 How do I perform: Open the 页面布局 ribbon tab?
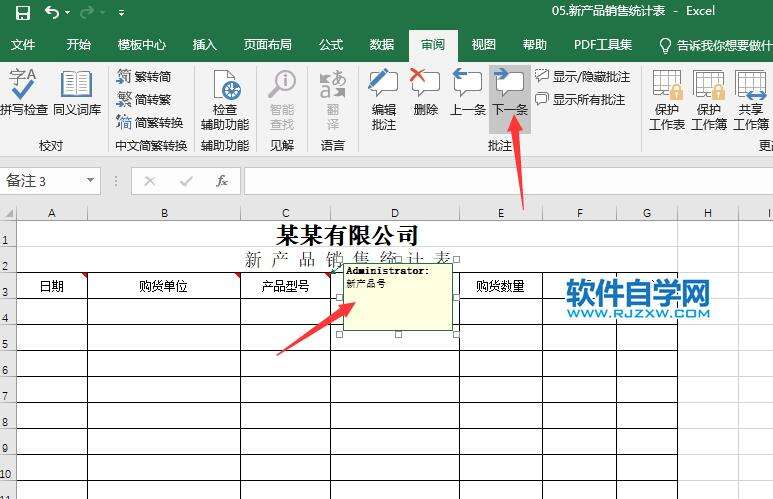point(268,45)
